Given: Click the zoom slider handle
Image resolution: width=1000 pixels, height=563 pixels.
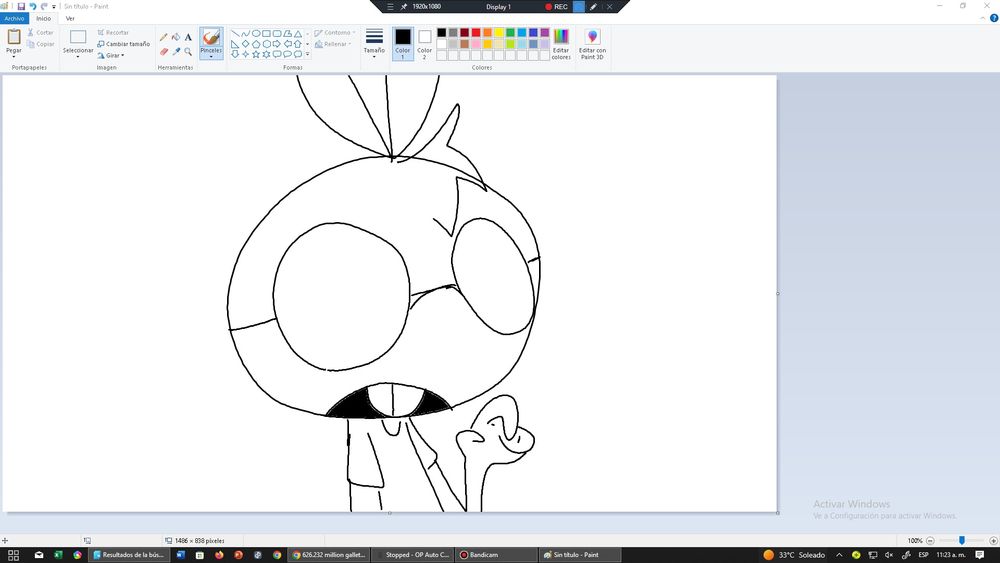Looking at the screenshot, I should (x=962, y=541).
